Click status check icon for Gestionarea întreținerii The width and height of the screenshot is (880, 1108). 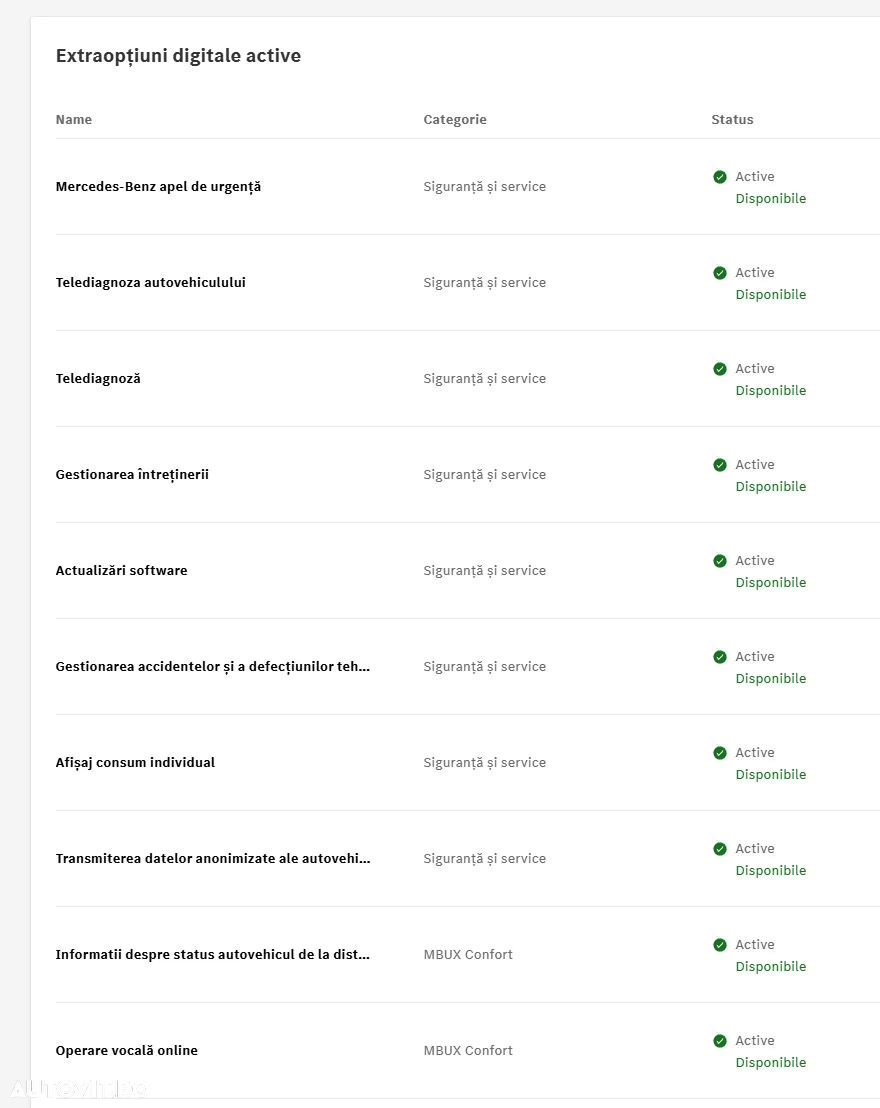(720, 465)
